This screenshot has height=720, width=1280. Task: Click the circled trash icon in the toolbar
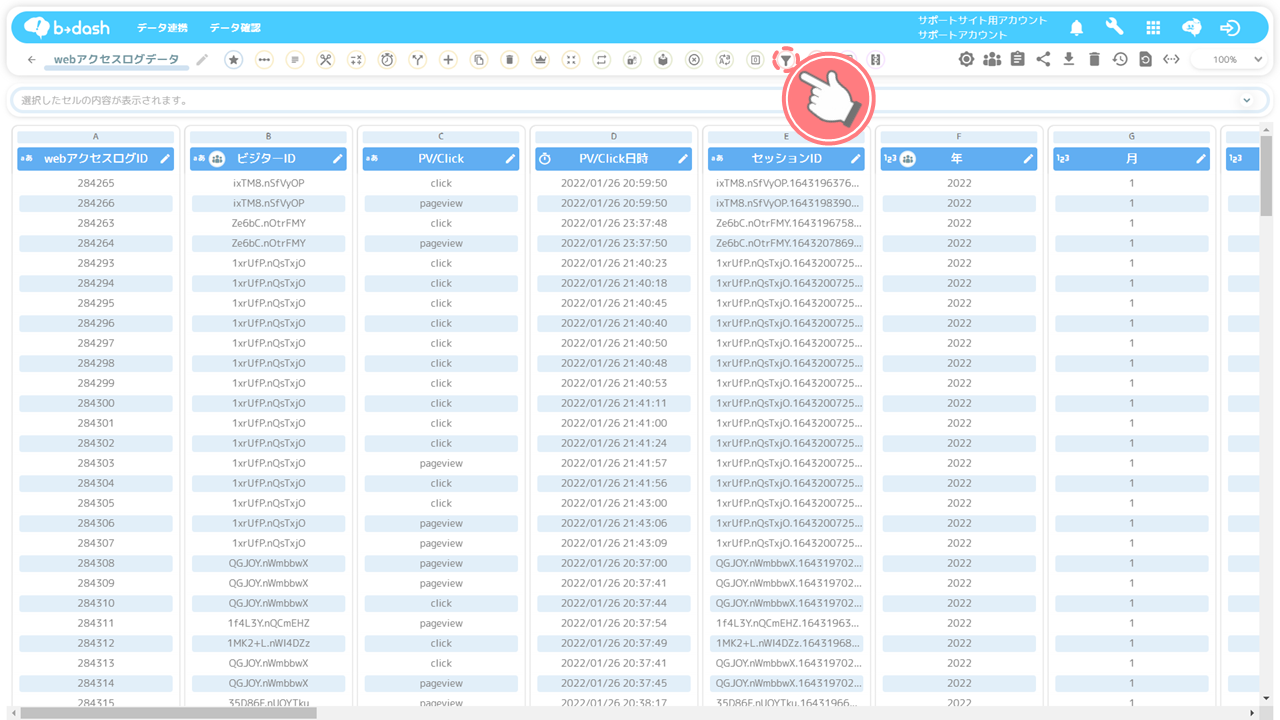point(509,60)
